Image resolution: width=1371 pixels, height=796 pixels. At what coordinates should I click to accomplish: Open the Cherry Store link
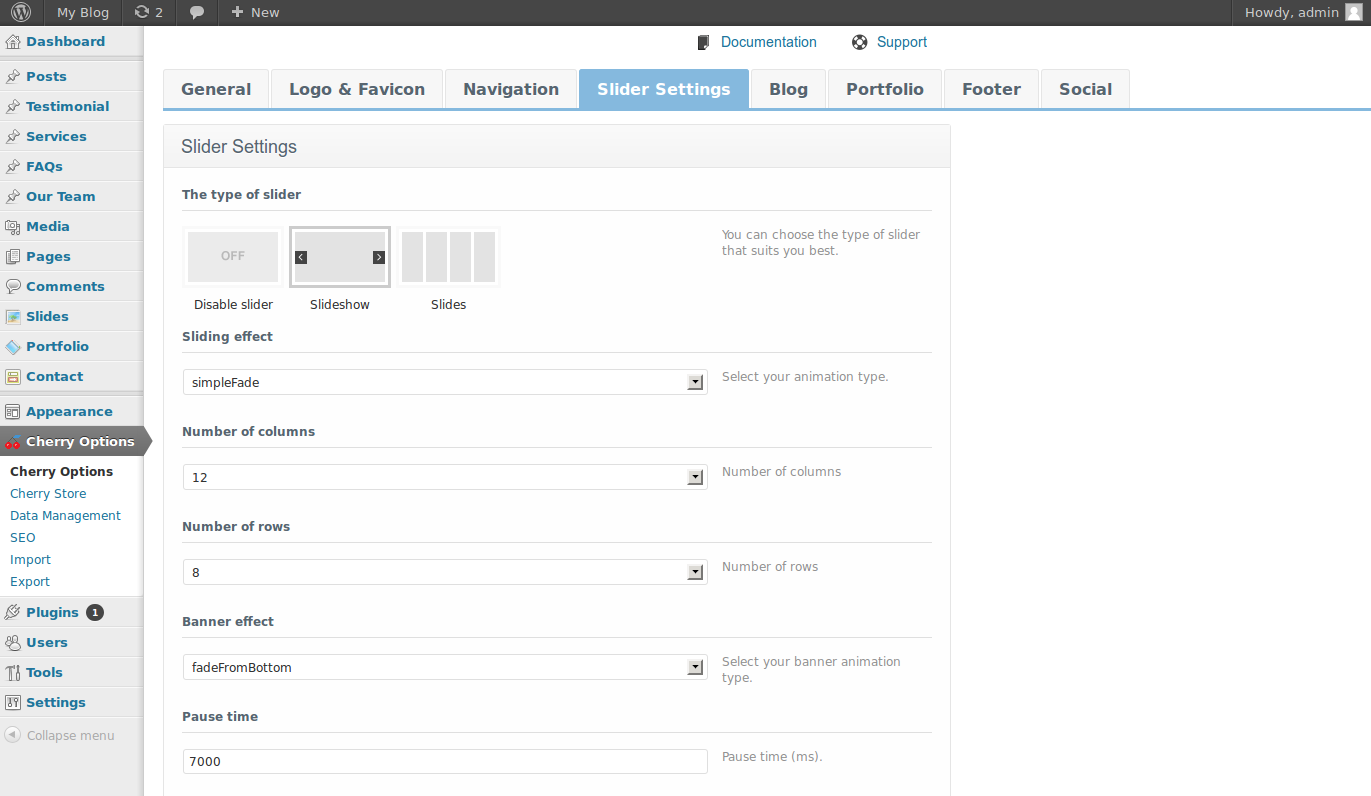point(48,494)
